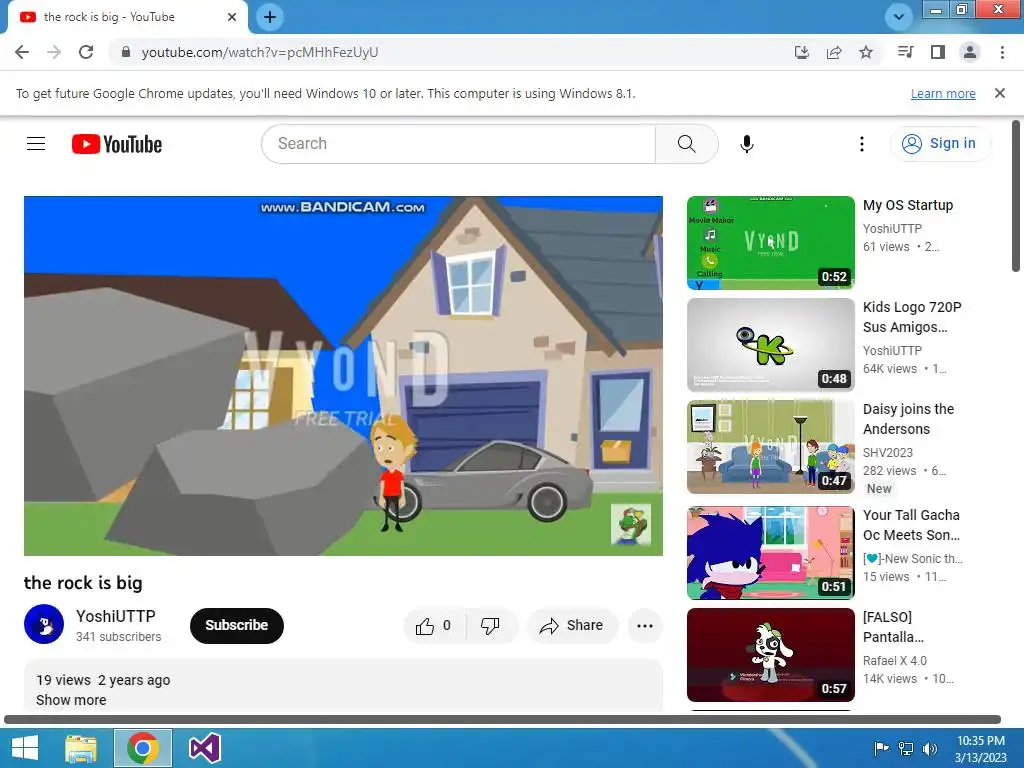Click the Sign in button
The image size is (1024, 768).
(x=939, y=144)
